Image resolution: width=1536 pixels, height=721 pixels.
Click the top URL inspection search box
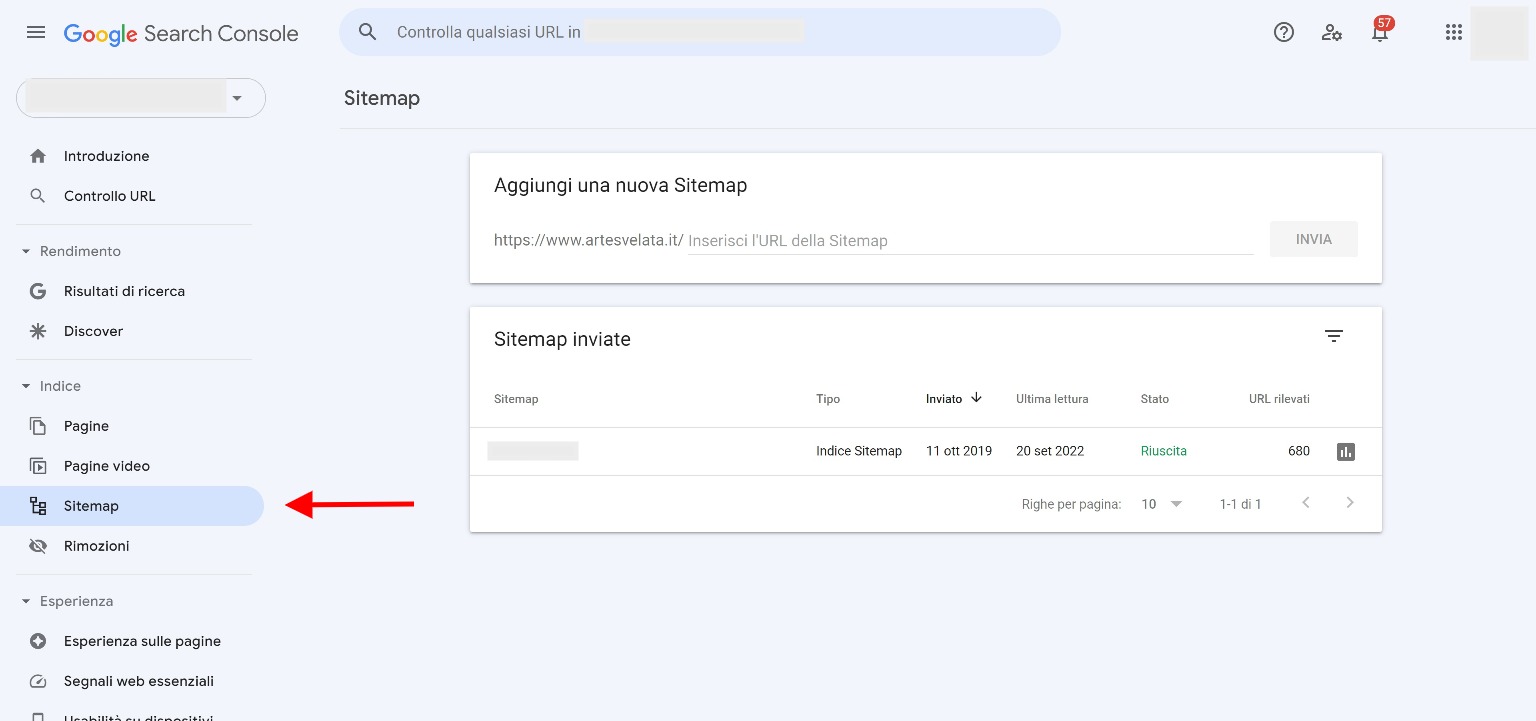point(700,32)
